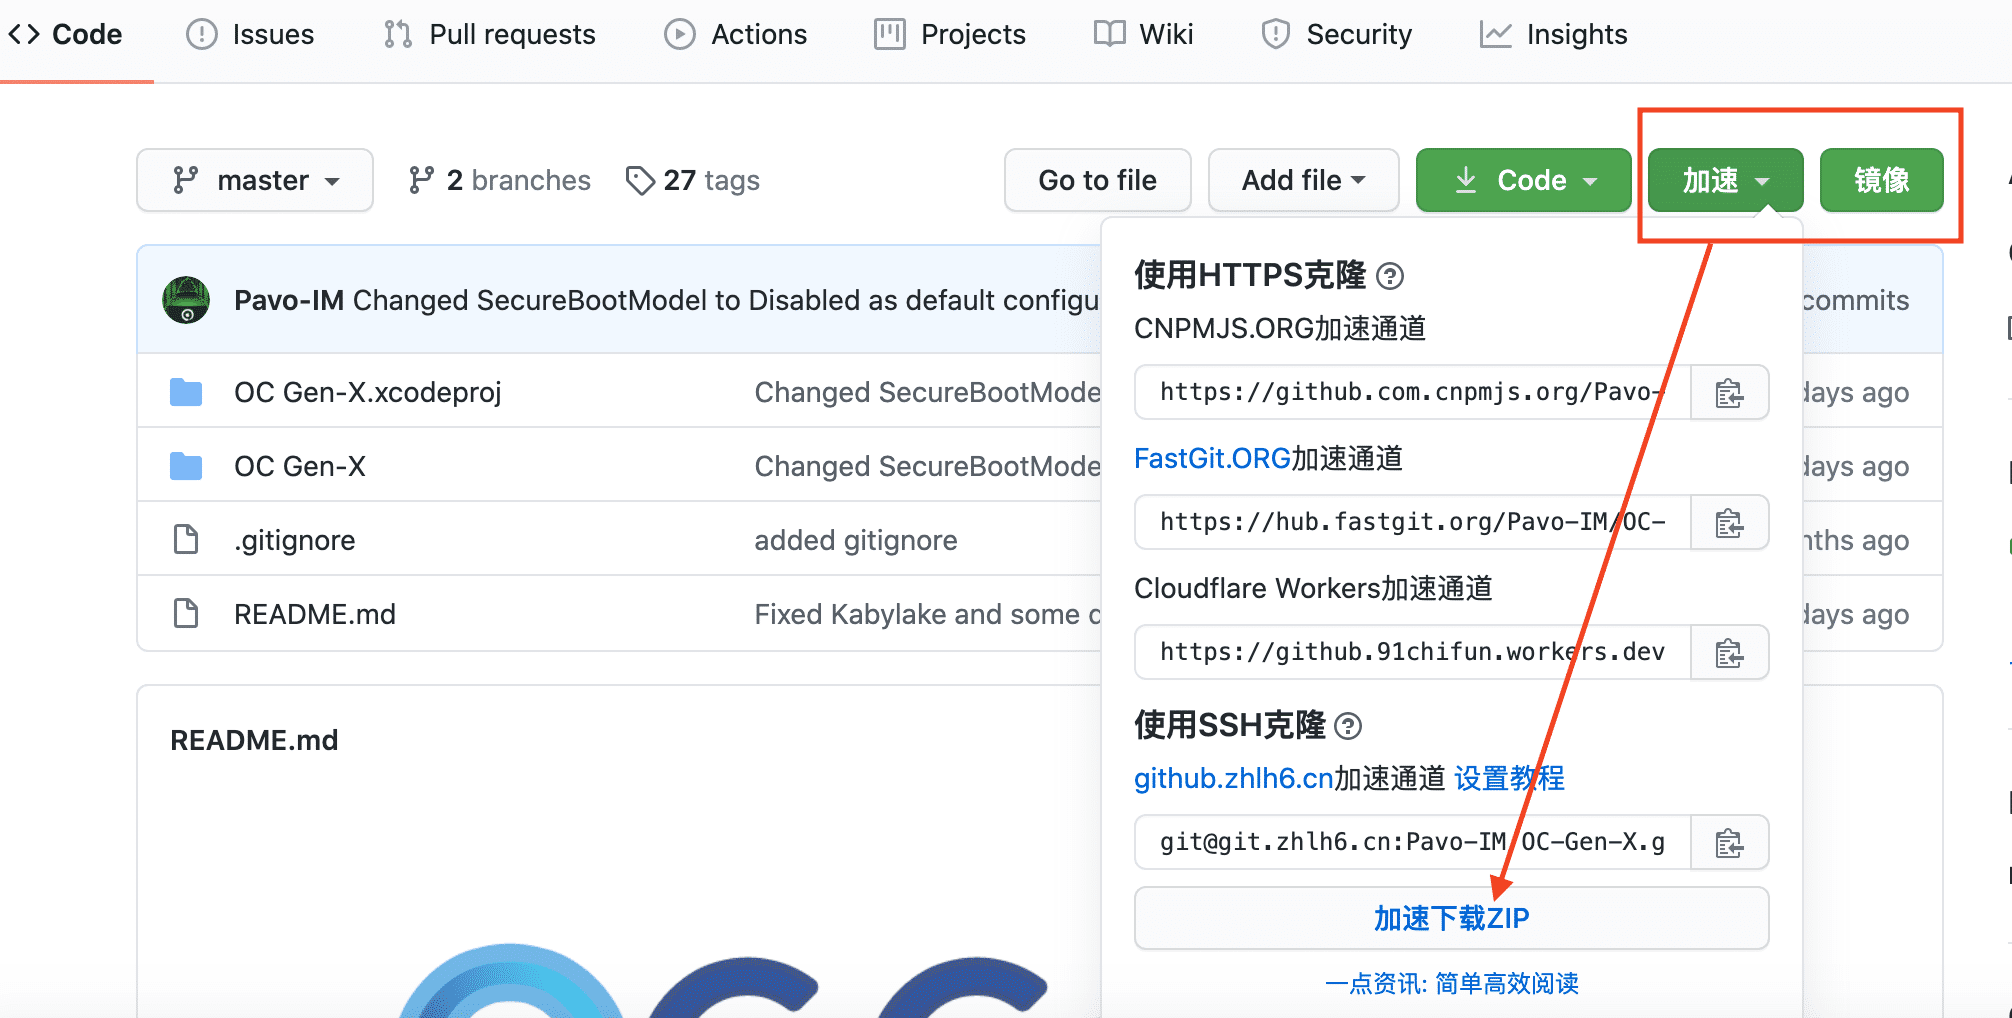The image size is (2012, 1018).
Task: Click the README.md heading in preview
Action: [x=254, y=740]
